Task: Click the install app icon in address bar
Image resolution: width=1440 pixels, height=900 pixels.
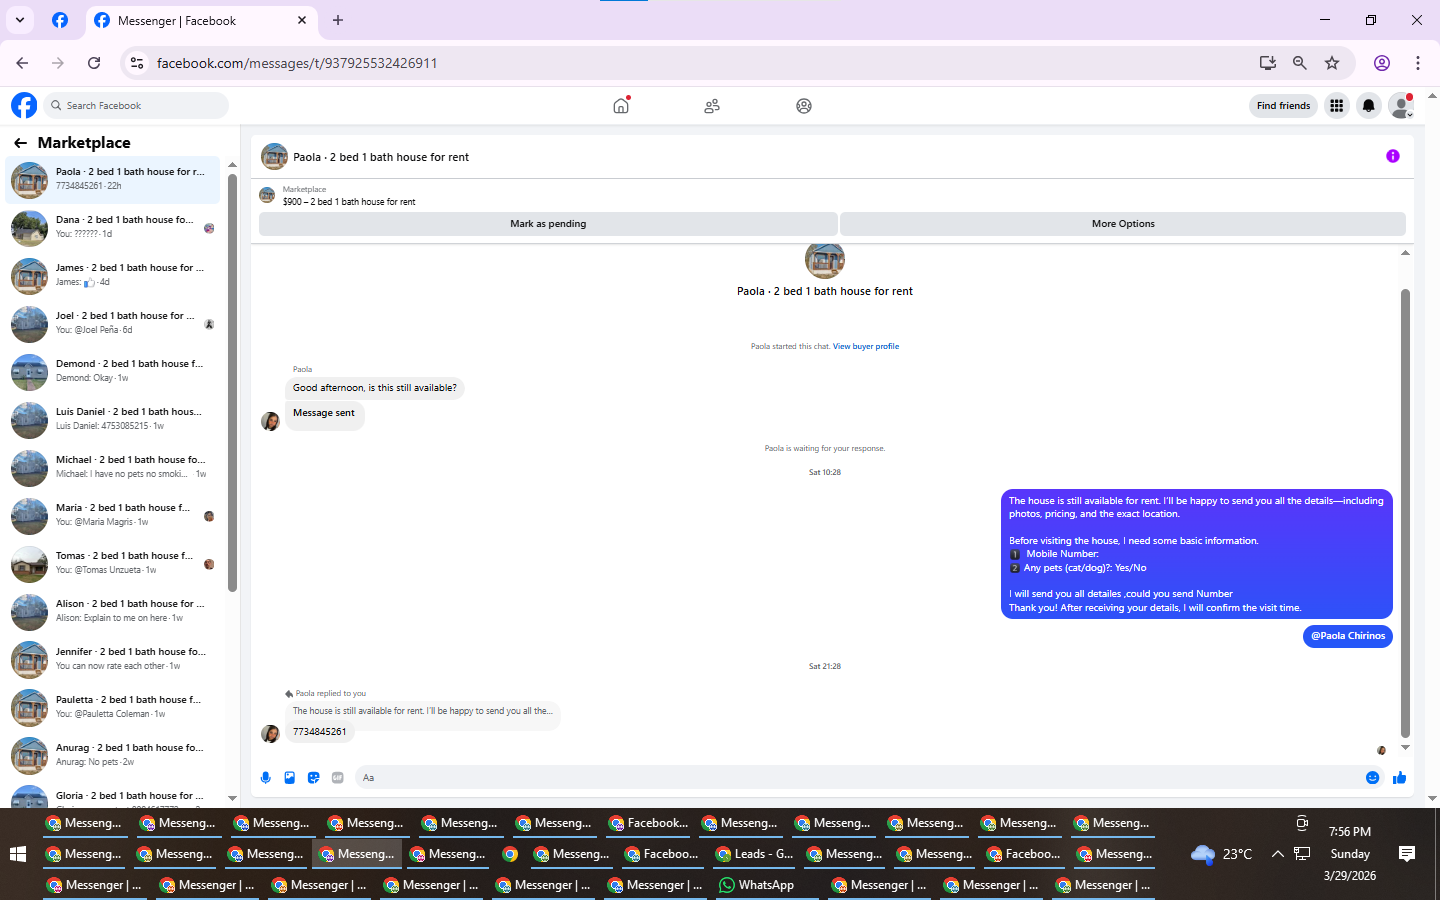Action: point(1268,63)
